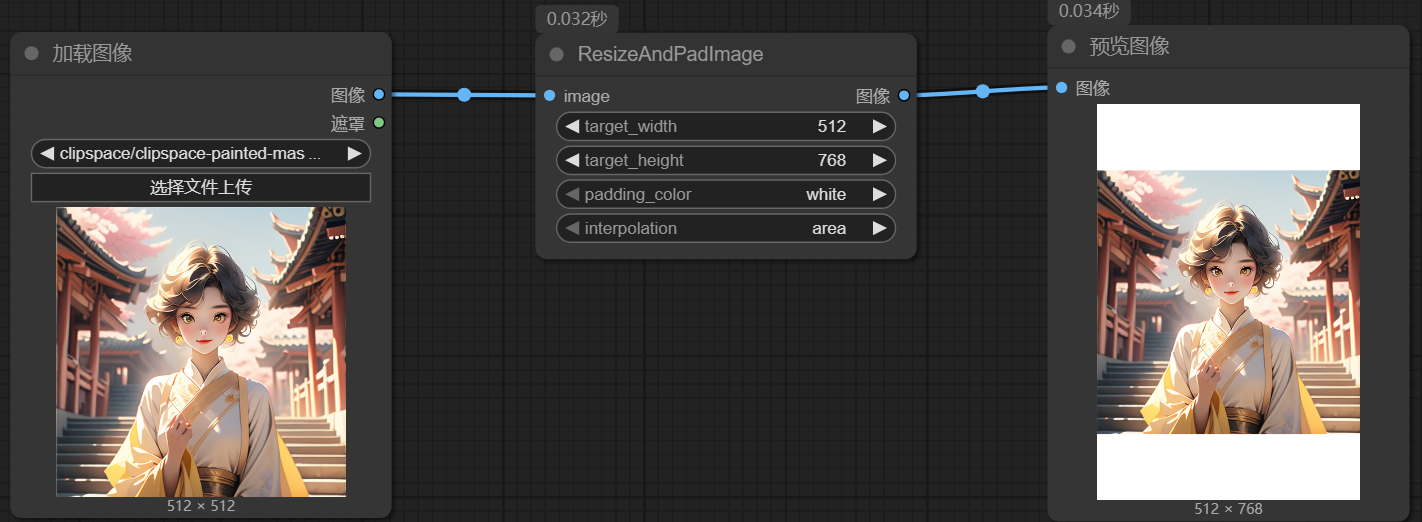Click the 图像 input port on 预览图像 node
Viewport: 1422px width, 522px height.
(1061, 88)
